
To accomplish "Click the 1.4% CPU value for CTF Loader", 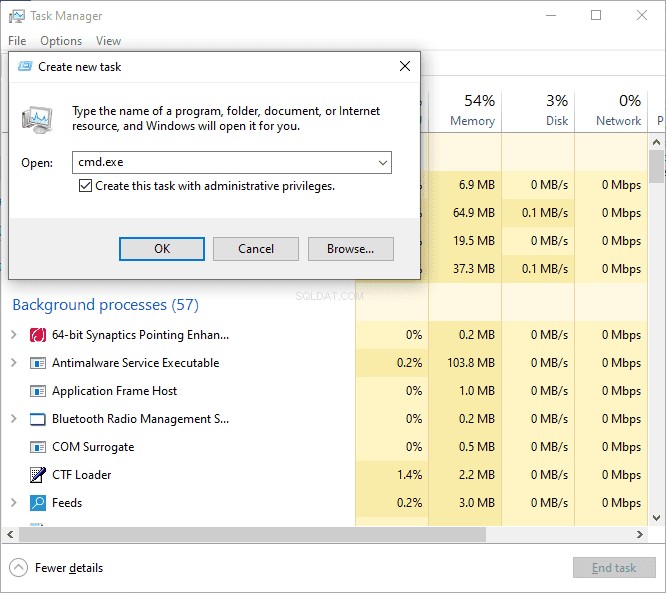I will pyautogui.click(x=409, y=475).
